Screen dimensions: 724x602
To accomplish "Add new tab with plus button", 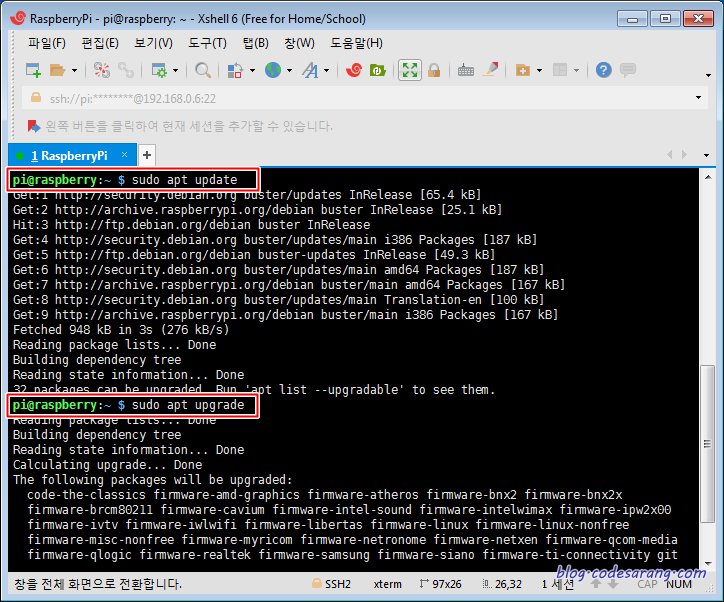I will 147,155.
